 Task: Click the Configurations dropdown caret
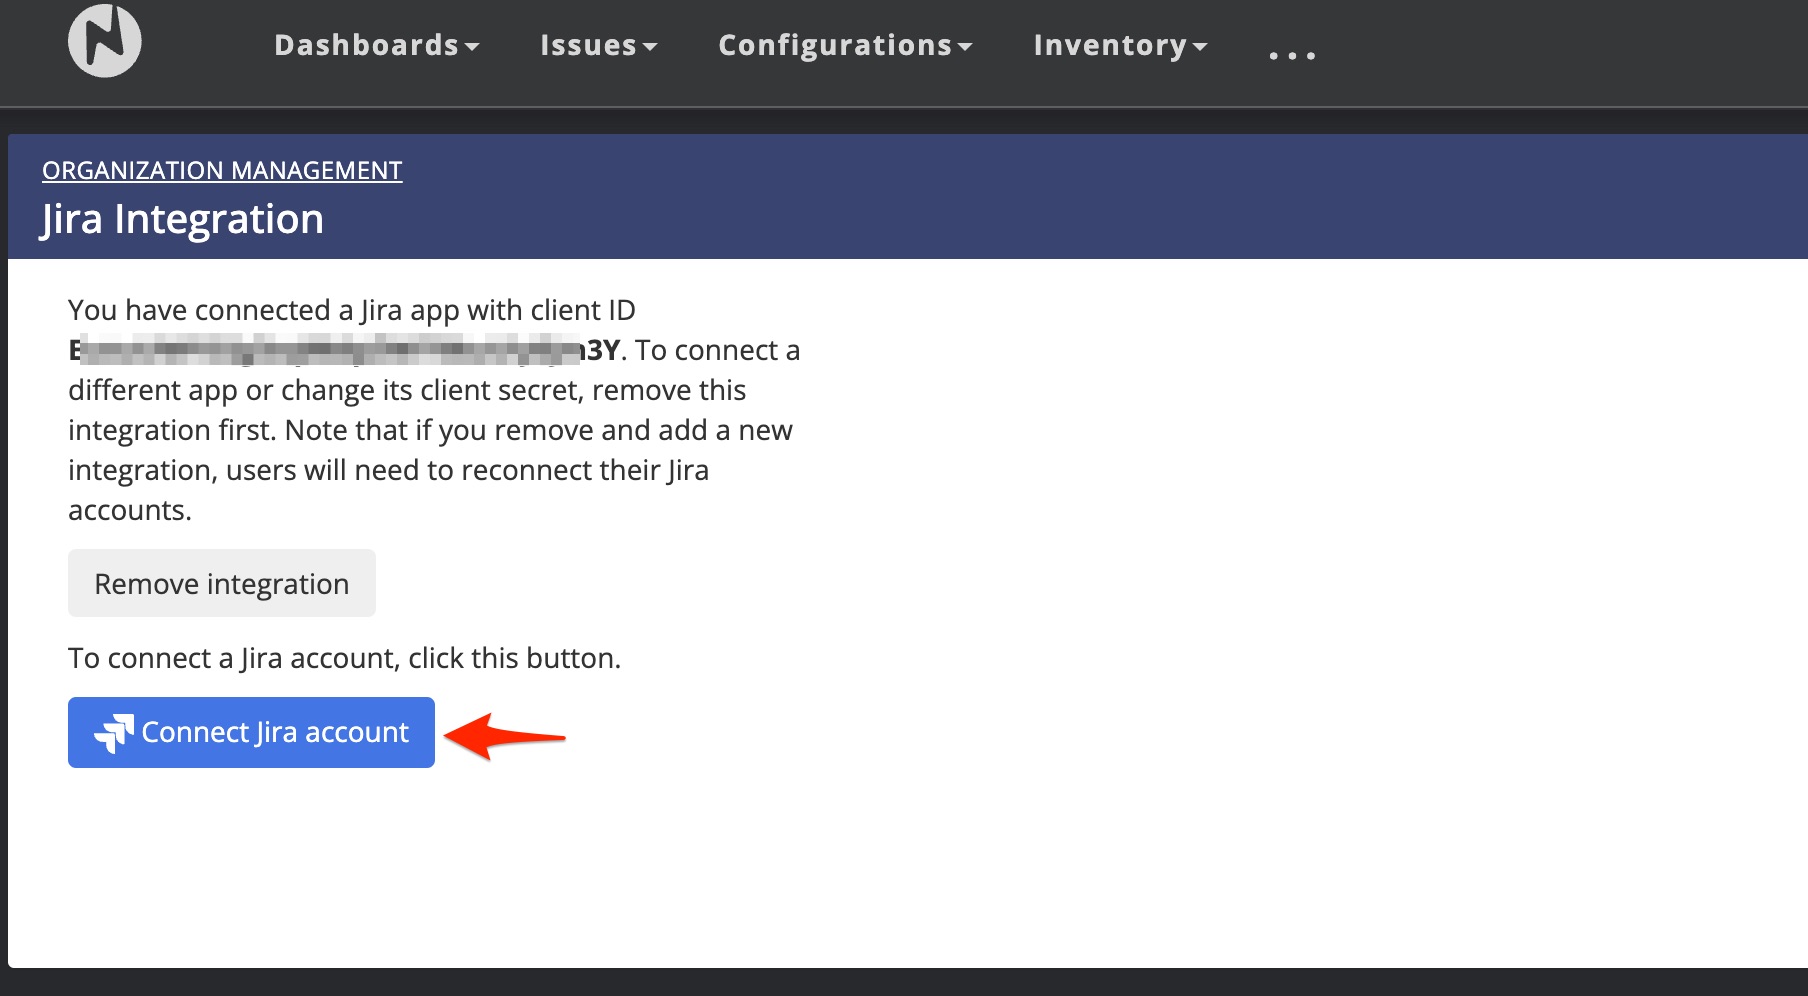(x=963, y=47)
